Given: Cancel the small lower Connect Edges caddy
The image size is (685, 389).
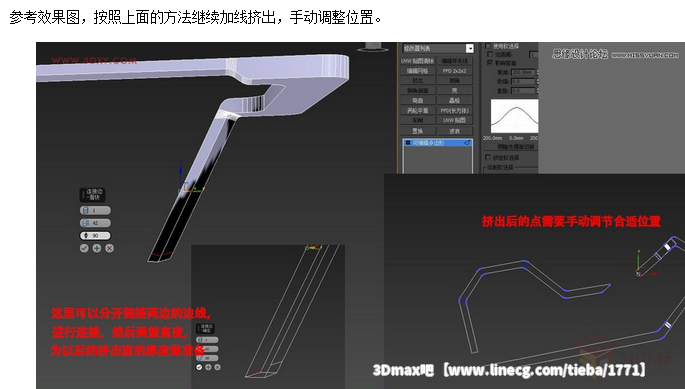Looking at the screenshot, I should point(218,367).
